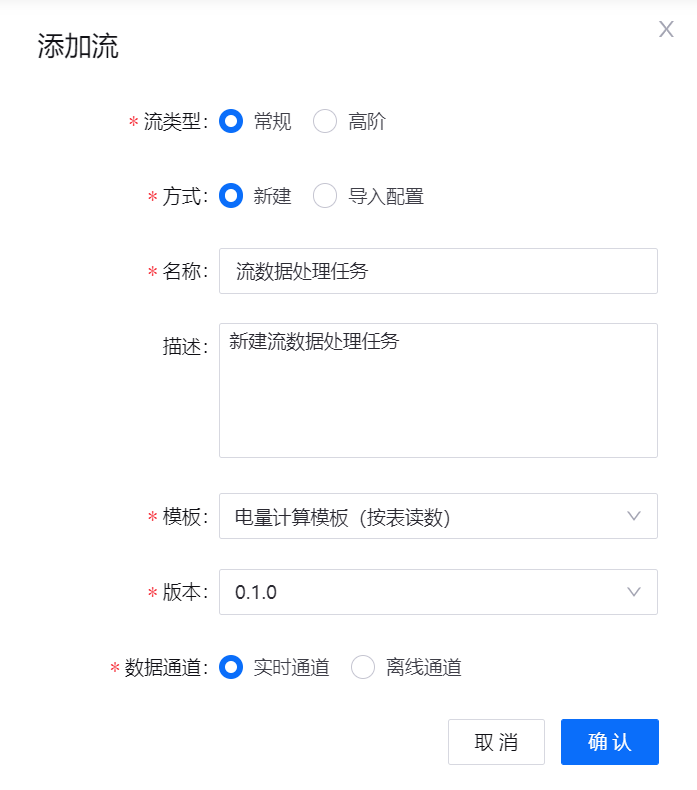The height and width of the screenshot is (790, 697).
Task: Click the 流类型 field label
Action: [174, 122]
